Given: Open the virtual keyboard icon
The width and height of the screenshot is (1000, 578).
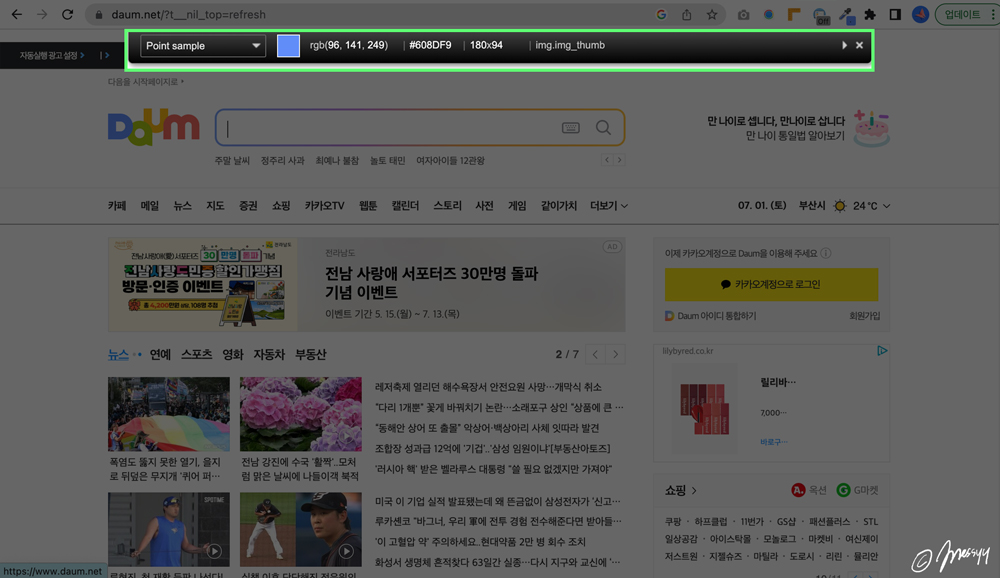Looking at the screenshot, I should (x=571, y=128).
